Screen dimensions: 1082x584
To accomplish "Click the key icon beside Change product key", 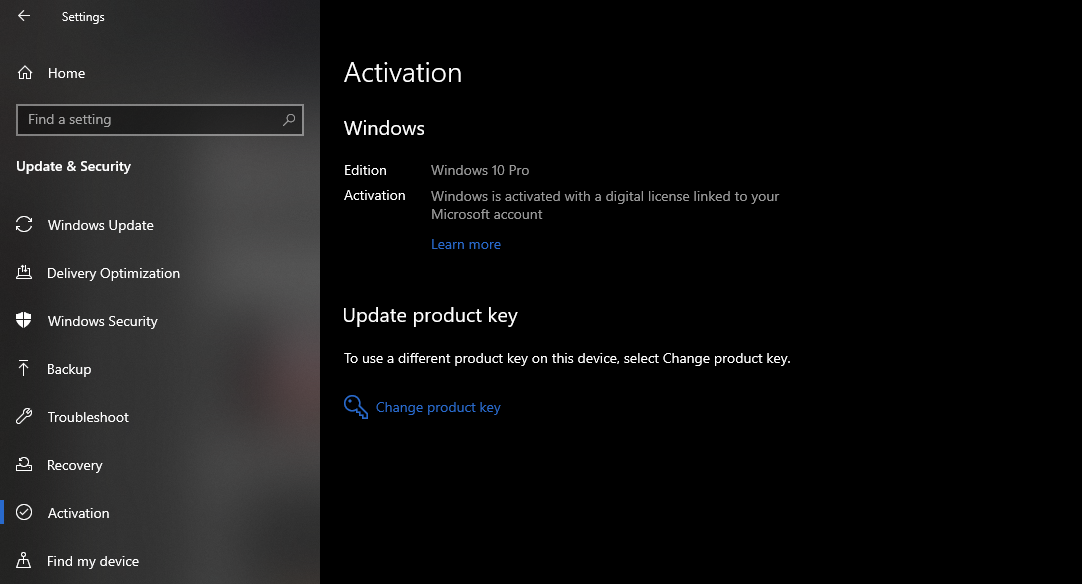I will tap(355, 406).
